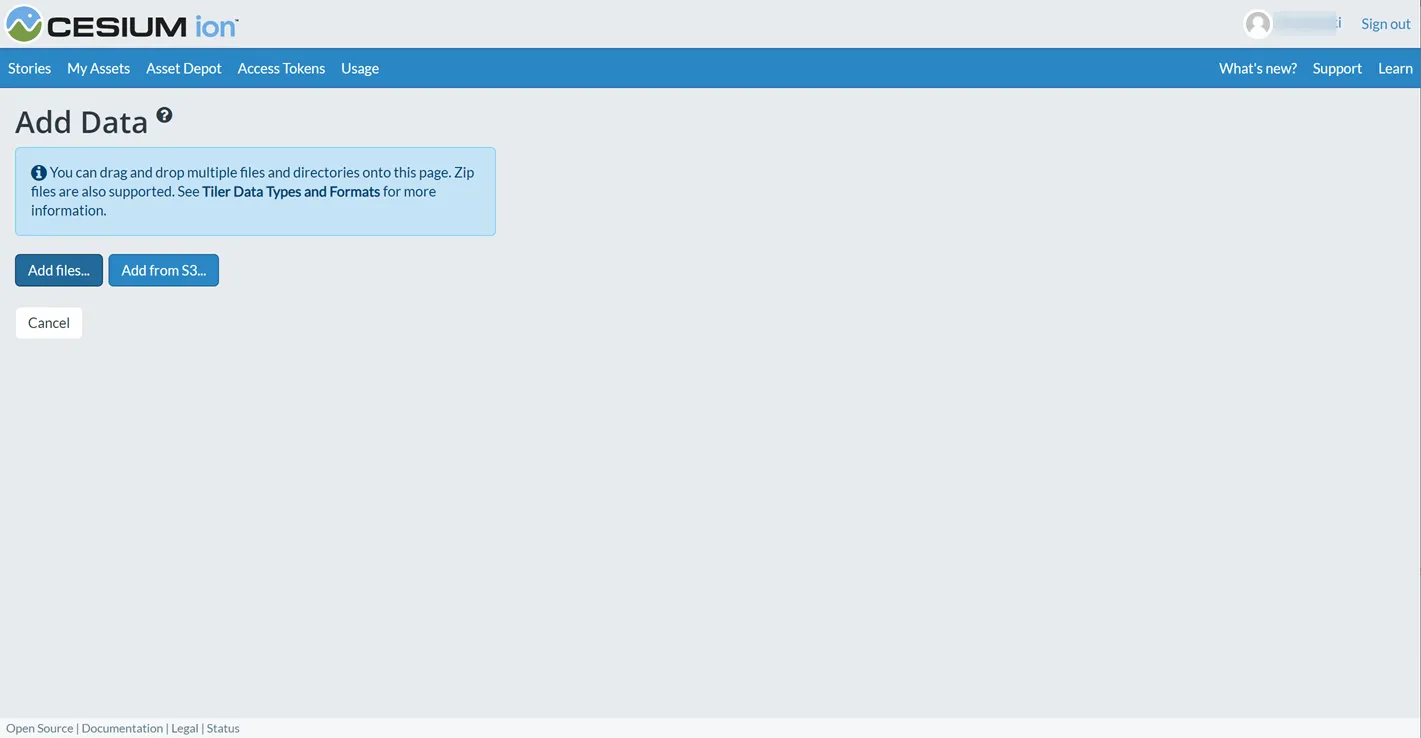Click the info icon in the blue notice
Screen dimensions: 1421x738
(39, 173)
